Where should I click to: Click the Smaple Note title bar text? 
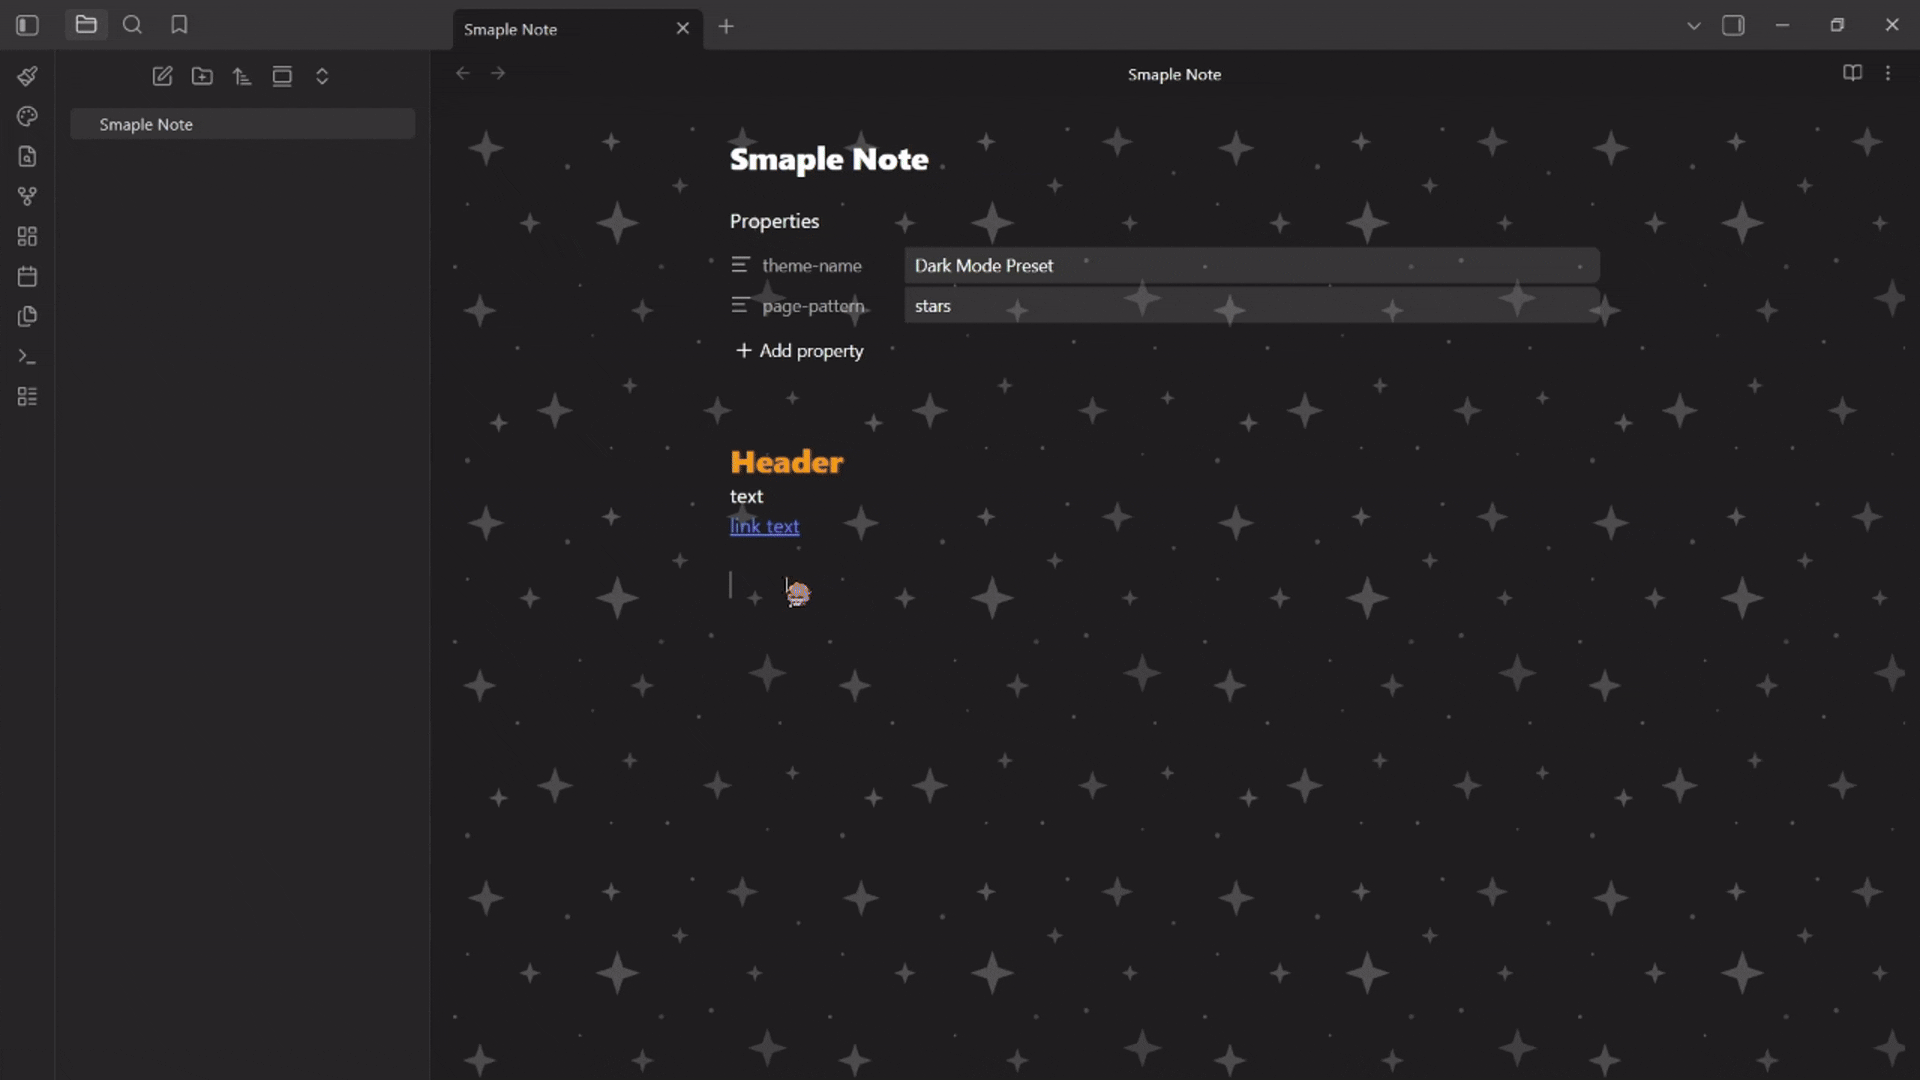pyautogui.click(x=1174, y=74)
